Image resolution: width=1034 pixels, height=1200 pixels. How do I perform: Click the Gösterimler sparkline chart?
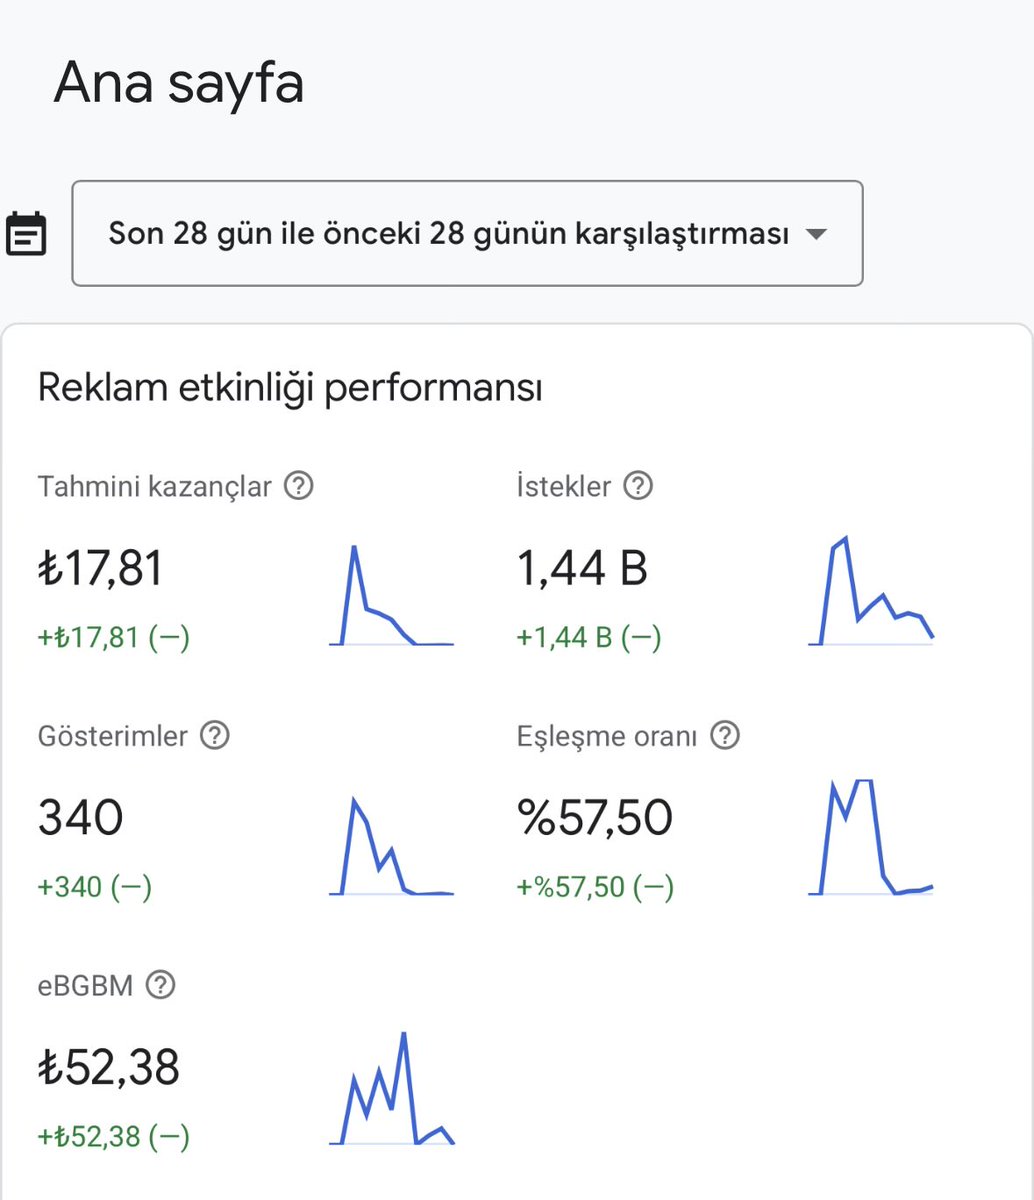[x=391, y=846]
